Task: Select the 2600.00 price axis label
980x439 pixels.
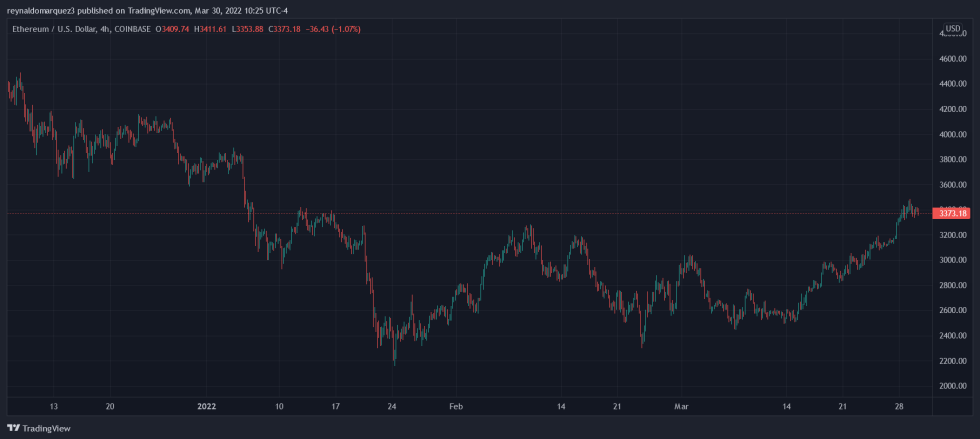Action: 953,311
